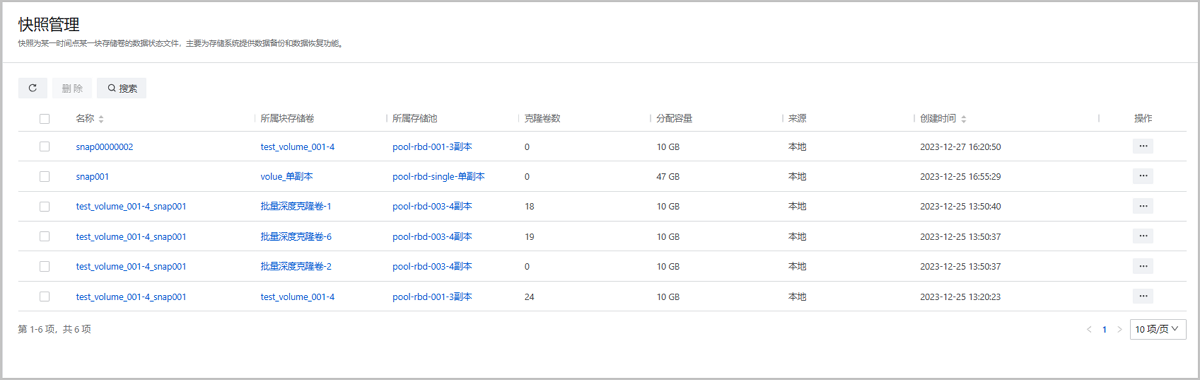Click the 47 GB capacity cell
The image size is (1200, 380).
pos(668,177)
